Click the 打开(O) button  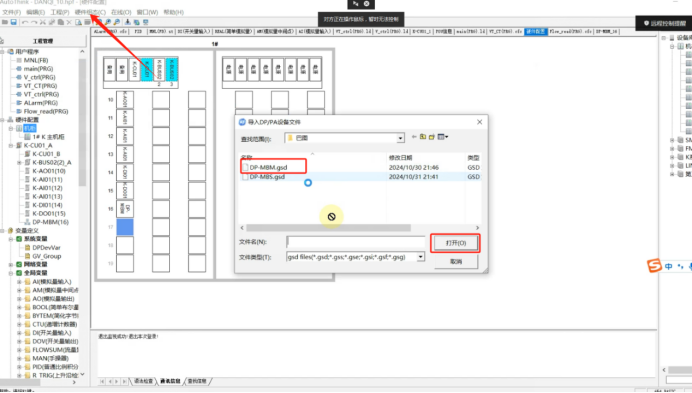pyautogui.click(x=455, y=243)
